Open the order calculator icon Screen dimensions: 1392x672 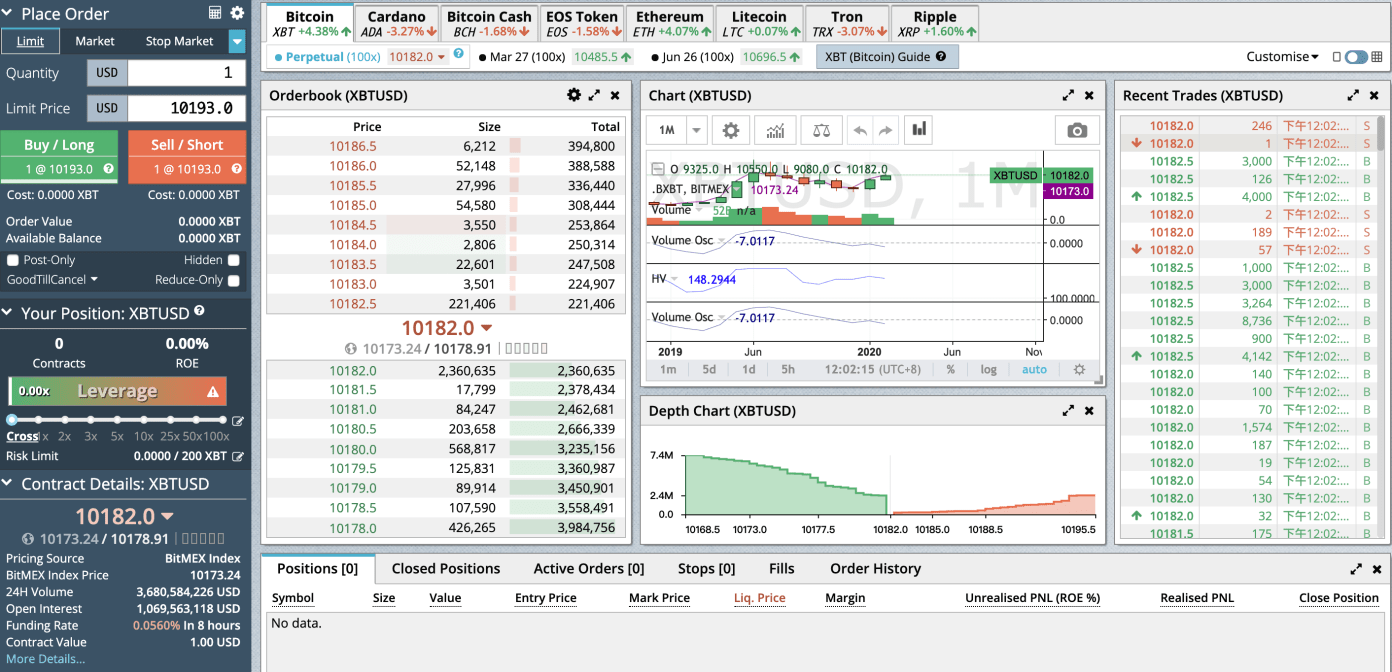[215, 13]
